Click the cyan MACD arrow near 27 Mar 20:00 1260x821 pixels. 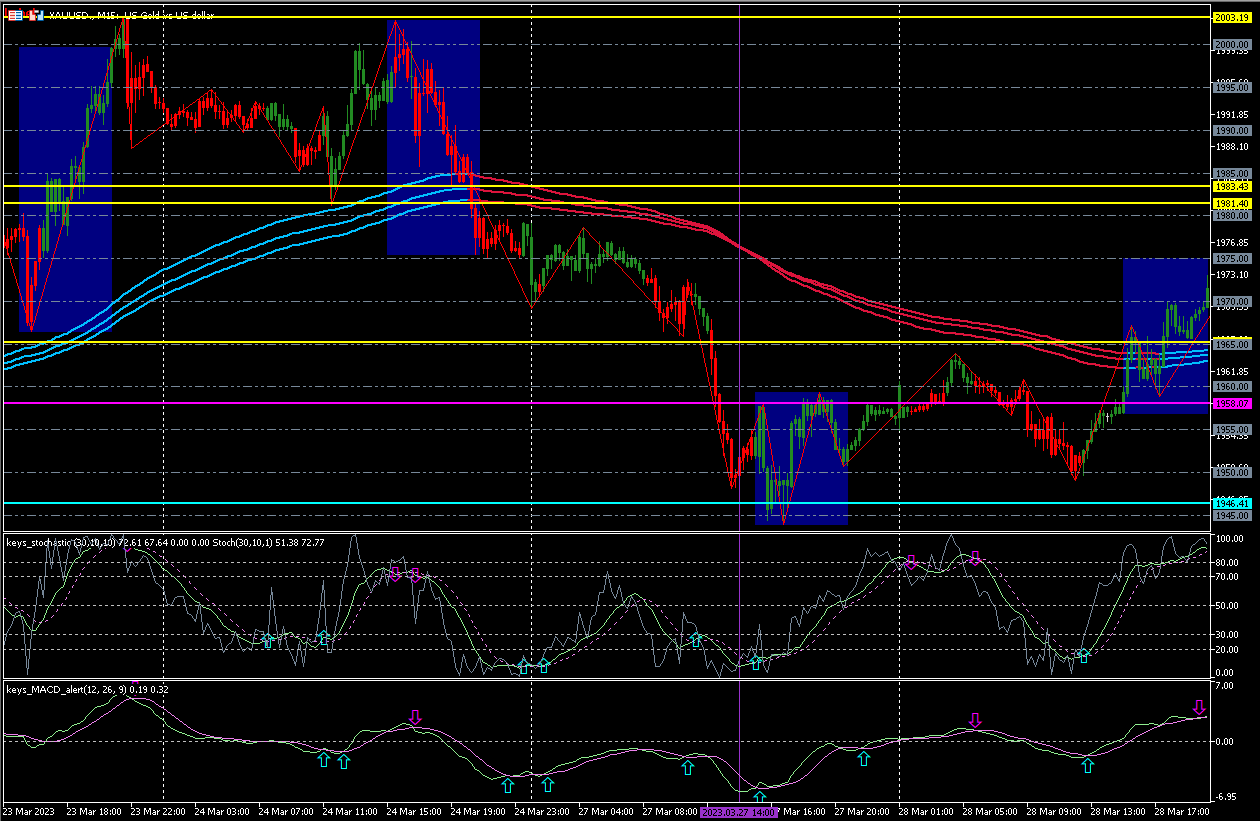(x=864, y=759)
